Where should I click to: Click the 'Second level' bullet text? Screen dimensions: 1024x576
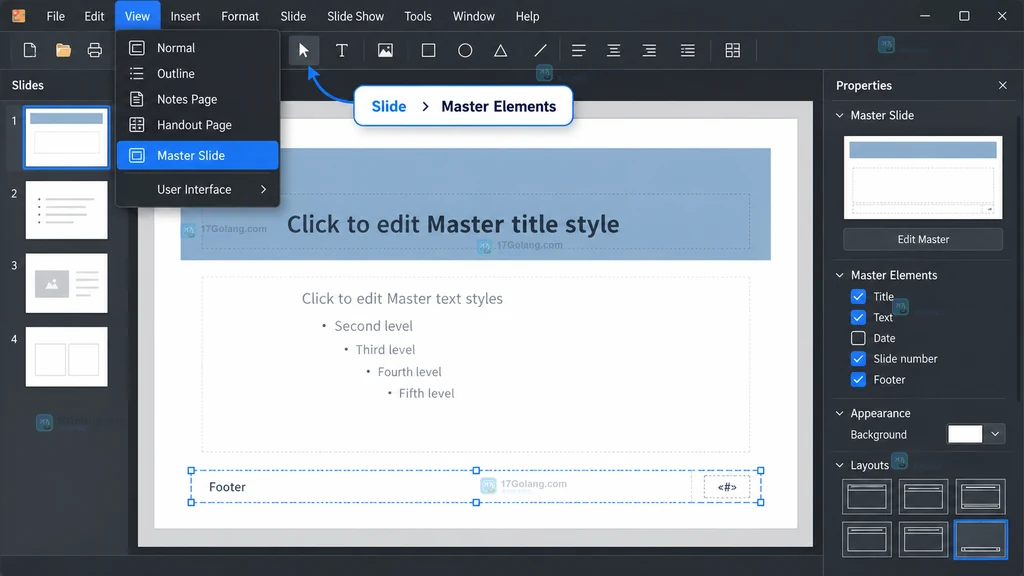point(373,326)
